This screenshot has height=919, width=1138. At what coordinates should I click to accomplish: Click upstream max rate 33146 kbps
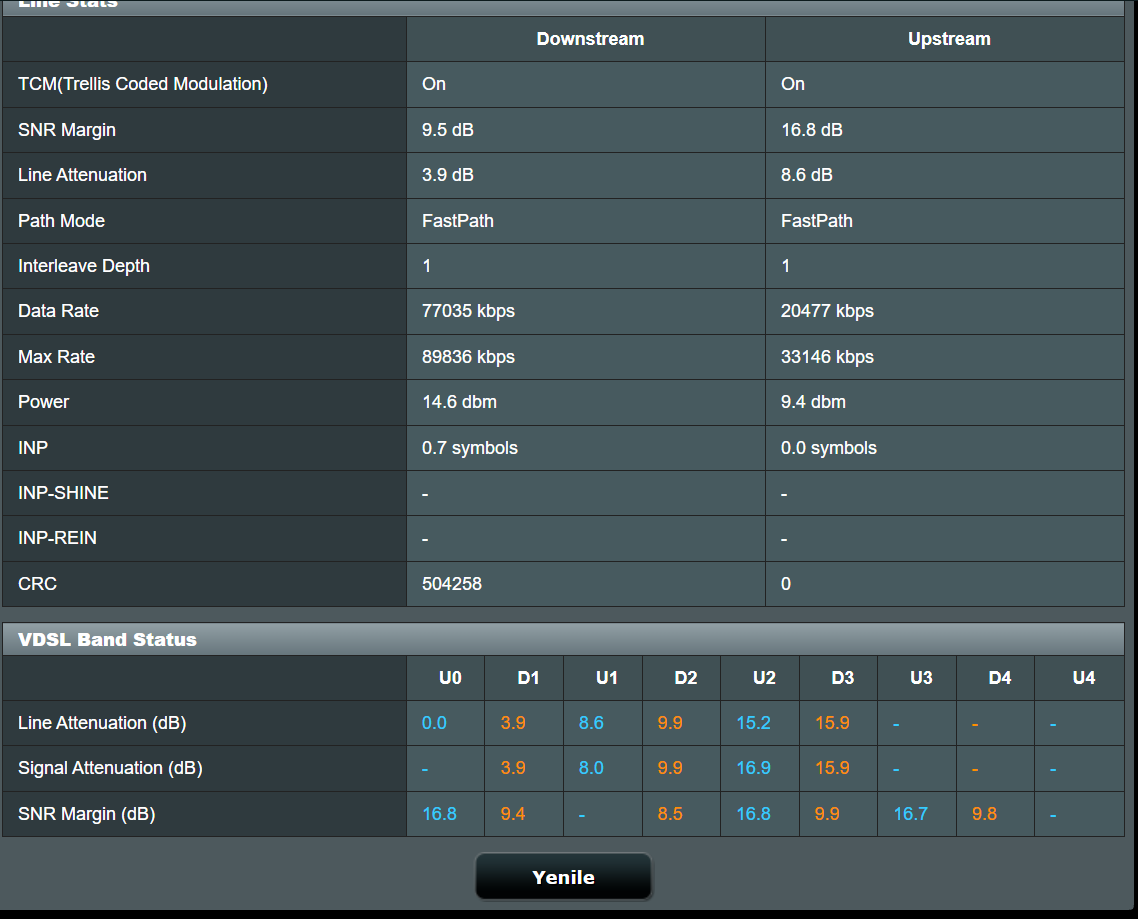coord(827,356)
